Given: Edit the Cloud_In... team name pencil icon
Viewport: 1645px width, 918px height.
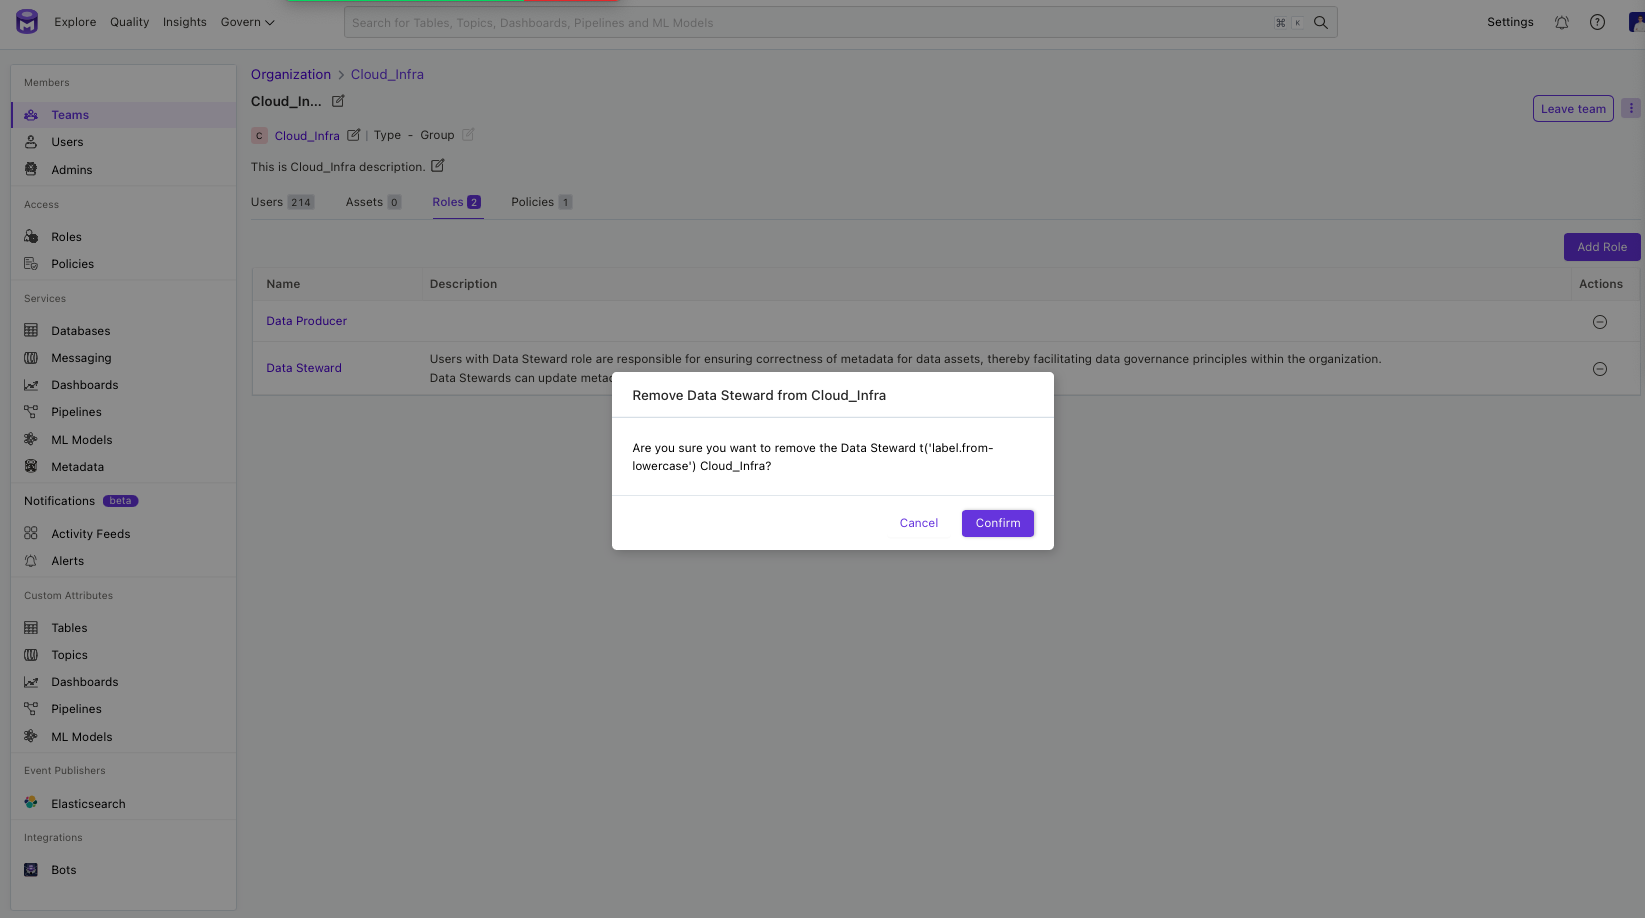Looking at the screenshot, I should [338, 101].
